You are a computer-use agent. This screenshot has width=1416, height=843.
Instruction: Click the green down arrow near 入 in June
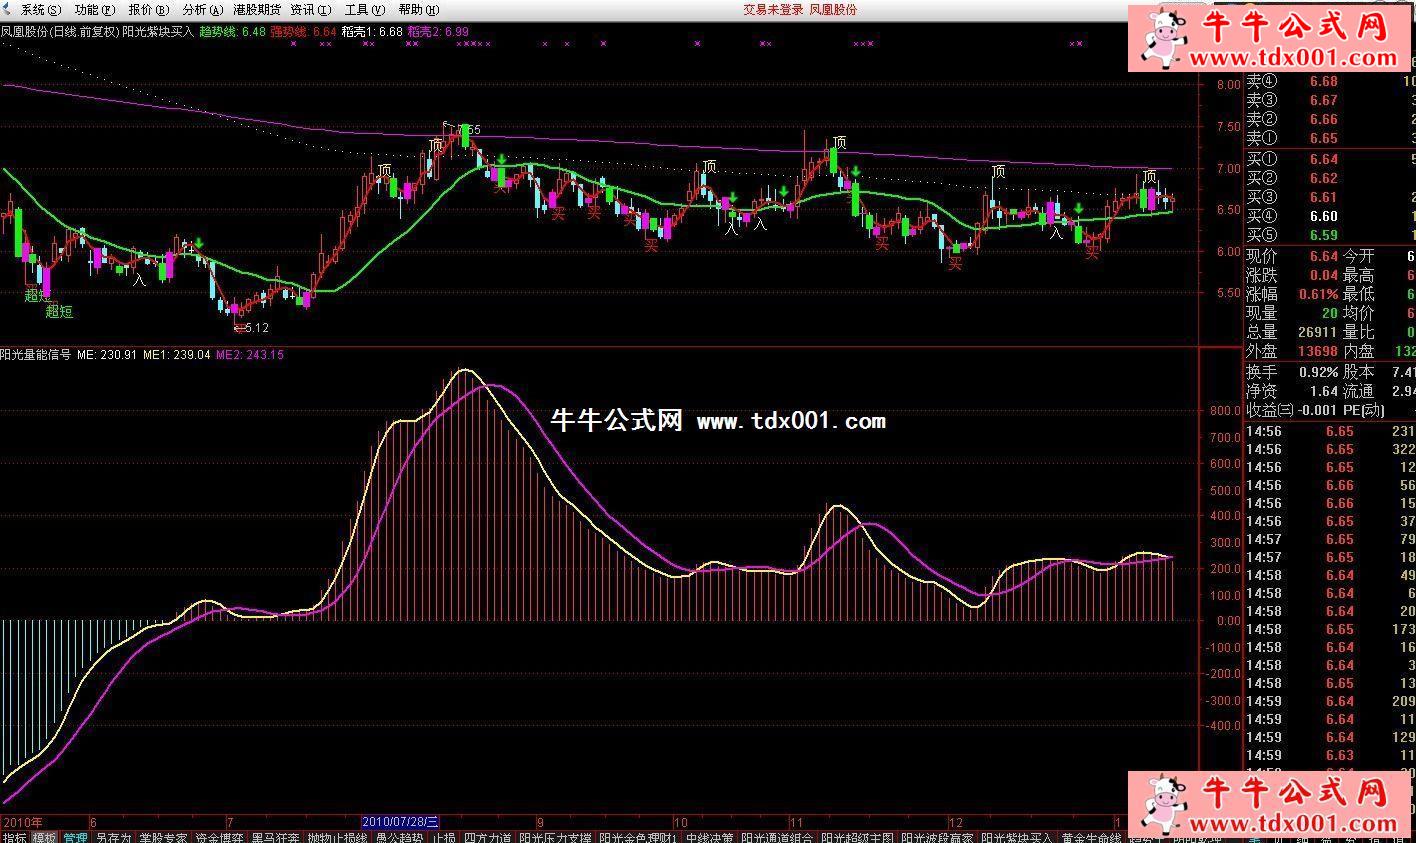[x=199, y=243]
